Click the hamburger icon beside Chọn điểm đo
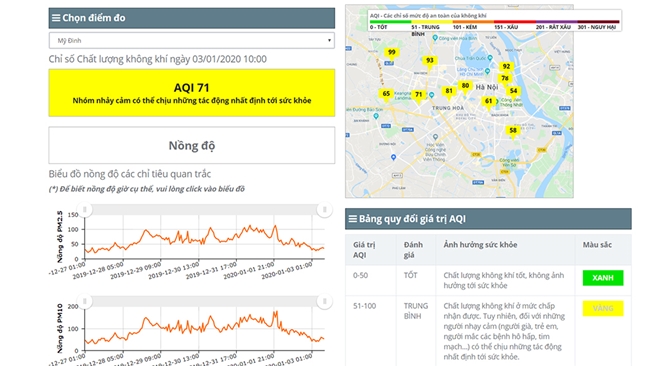Viewport: 660px width, 366px height. click(x=56, y=18)
